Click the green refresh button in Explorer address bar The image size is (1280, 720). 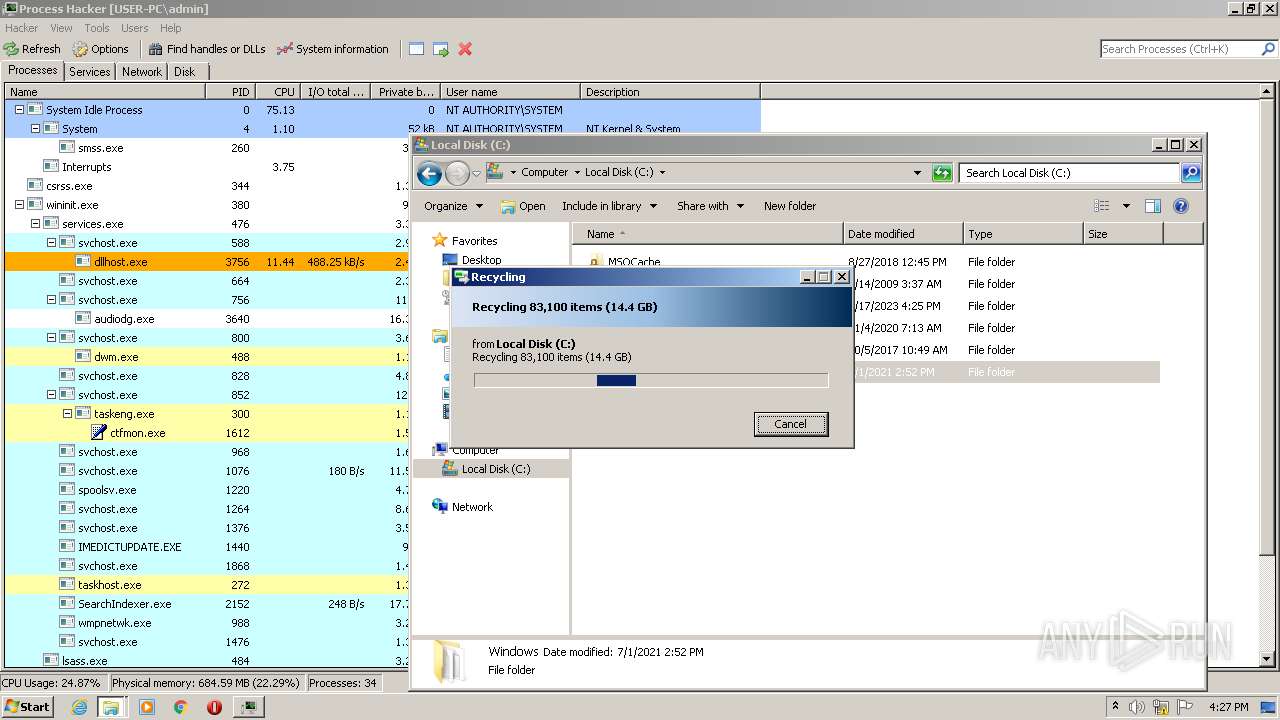coord(941,173)
